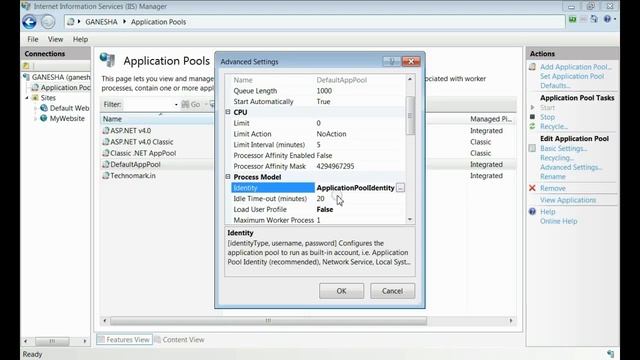The height and width of the screenshot is (360, 640).
Task: Select the Limit Action property row
Action: 318,134
